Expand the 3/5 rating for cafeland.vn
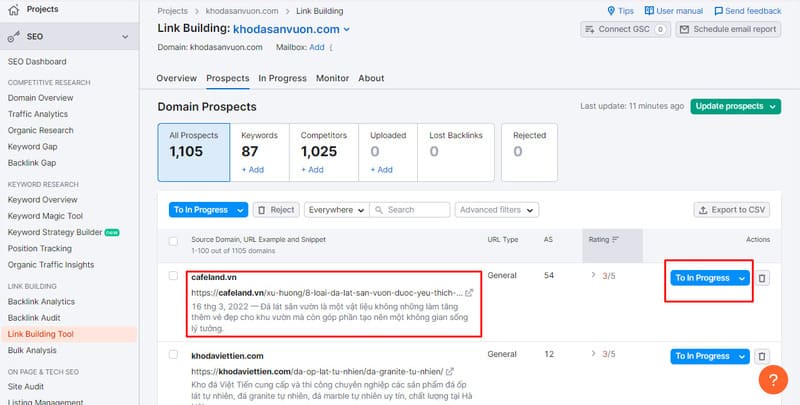 [594, 274]
